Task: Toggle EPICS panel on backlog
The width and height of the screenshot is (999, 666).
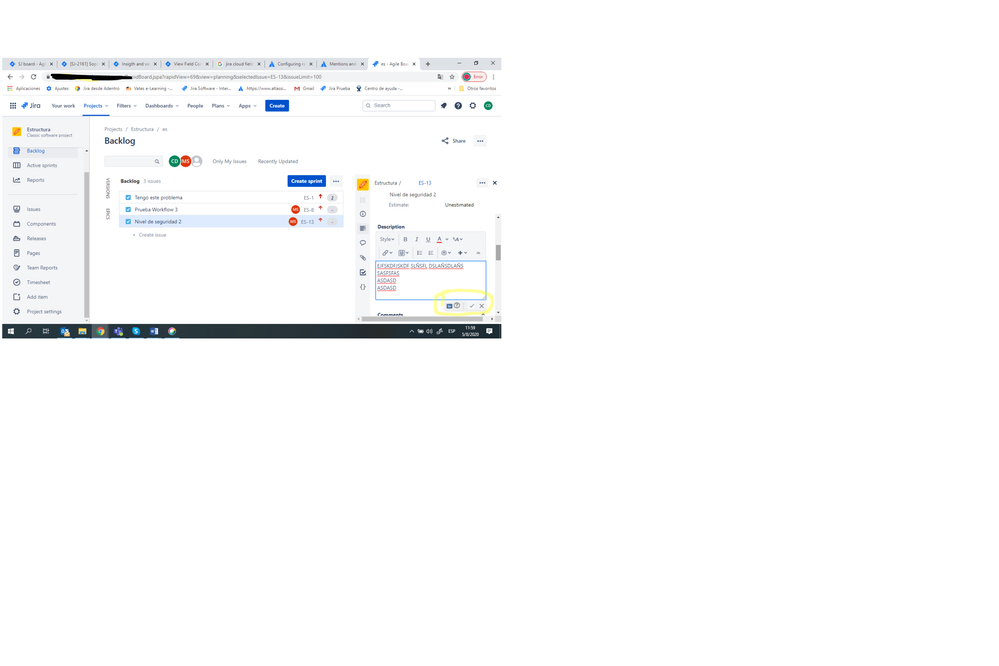Action: point(108,214)
